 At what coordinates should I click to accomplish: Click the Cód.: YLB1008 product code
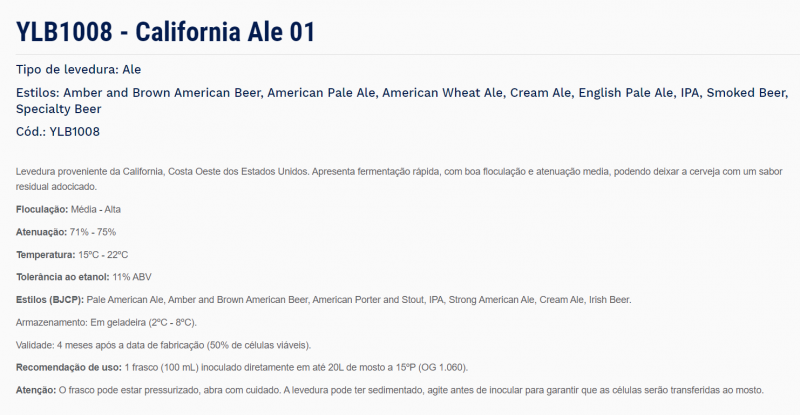[x=58, y=132]
